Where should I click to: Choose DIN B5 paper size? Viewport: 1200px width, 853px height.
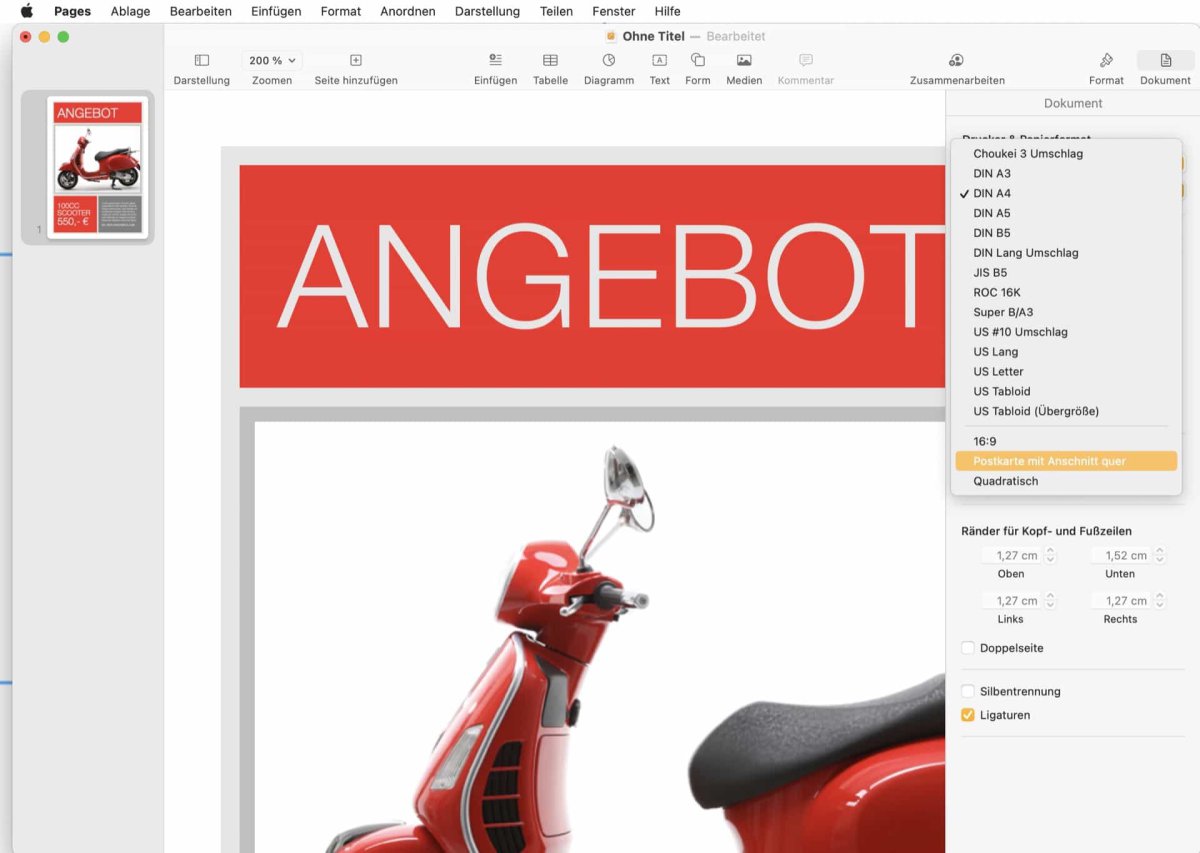click(1066, 233)
